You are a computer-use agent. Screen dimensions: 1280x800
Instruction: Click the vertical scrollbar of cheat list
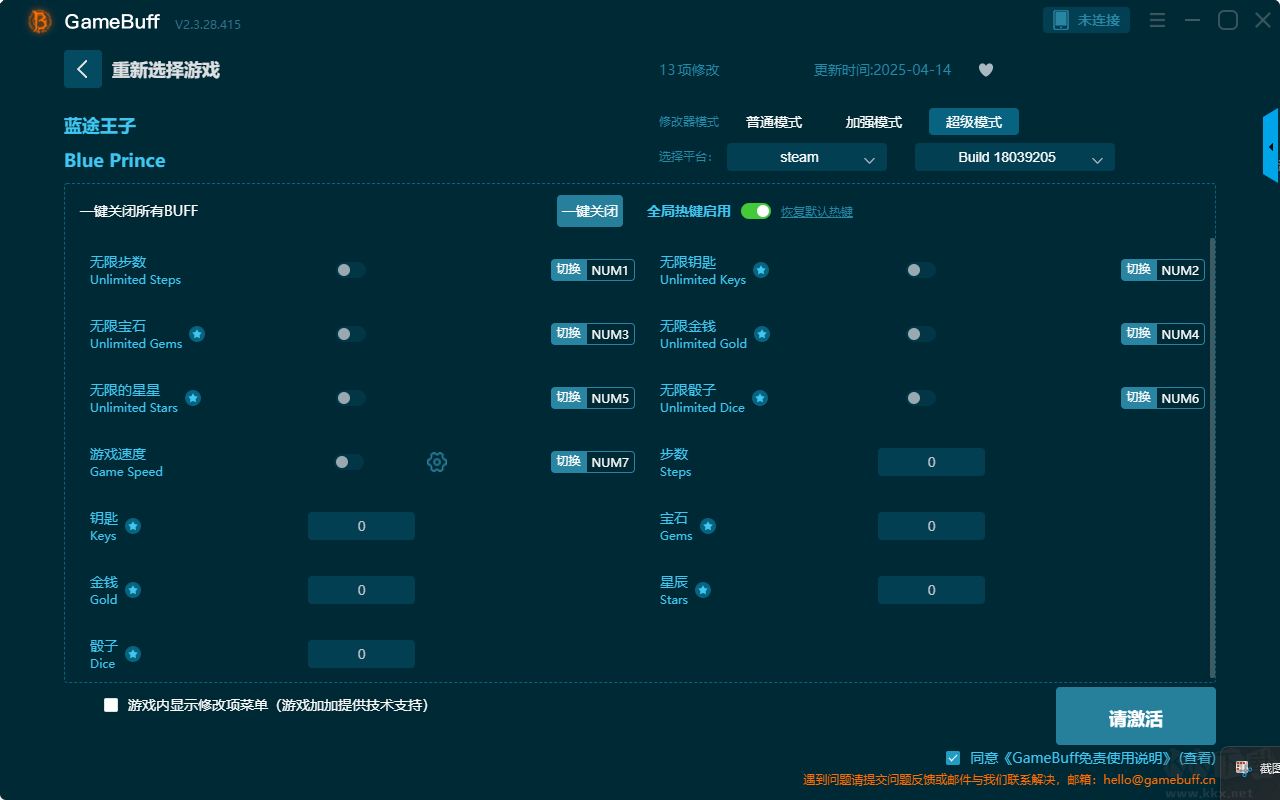tap(1213, 458)
